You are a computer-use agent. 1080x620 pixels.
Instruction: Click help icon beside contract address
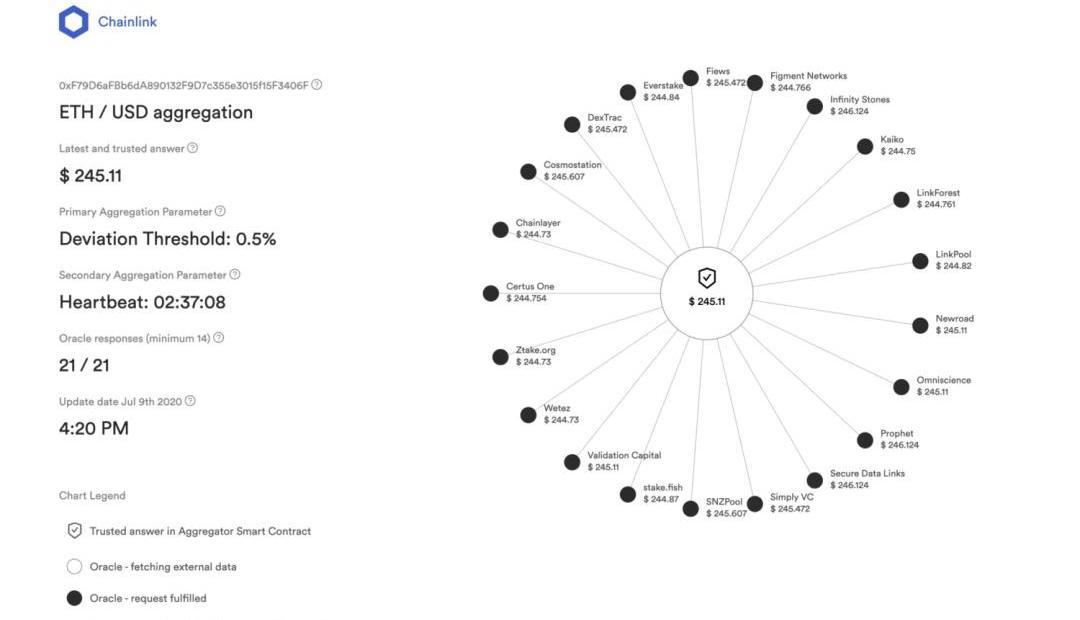(317, 85)
